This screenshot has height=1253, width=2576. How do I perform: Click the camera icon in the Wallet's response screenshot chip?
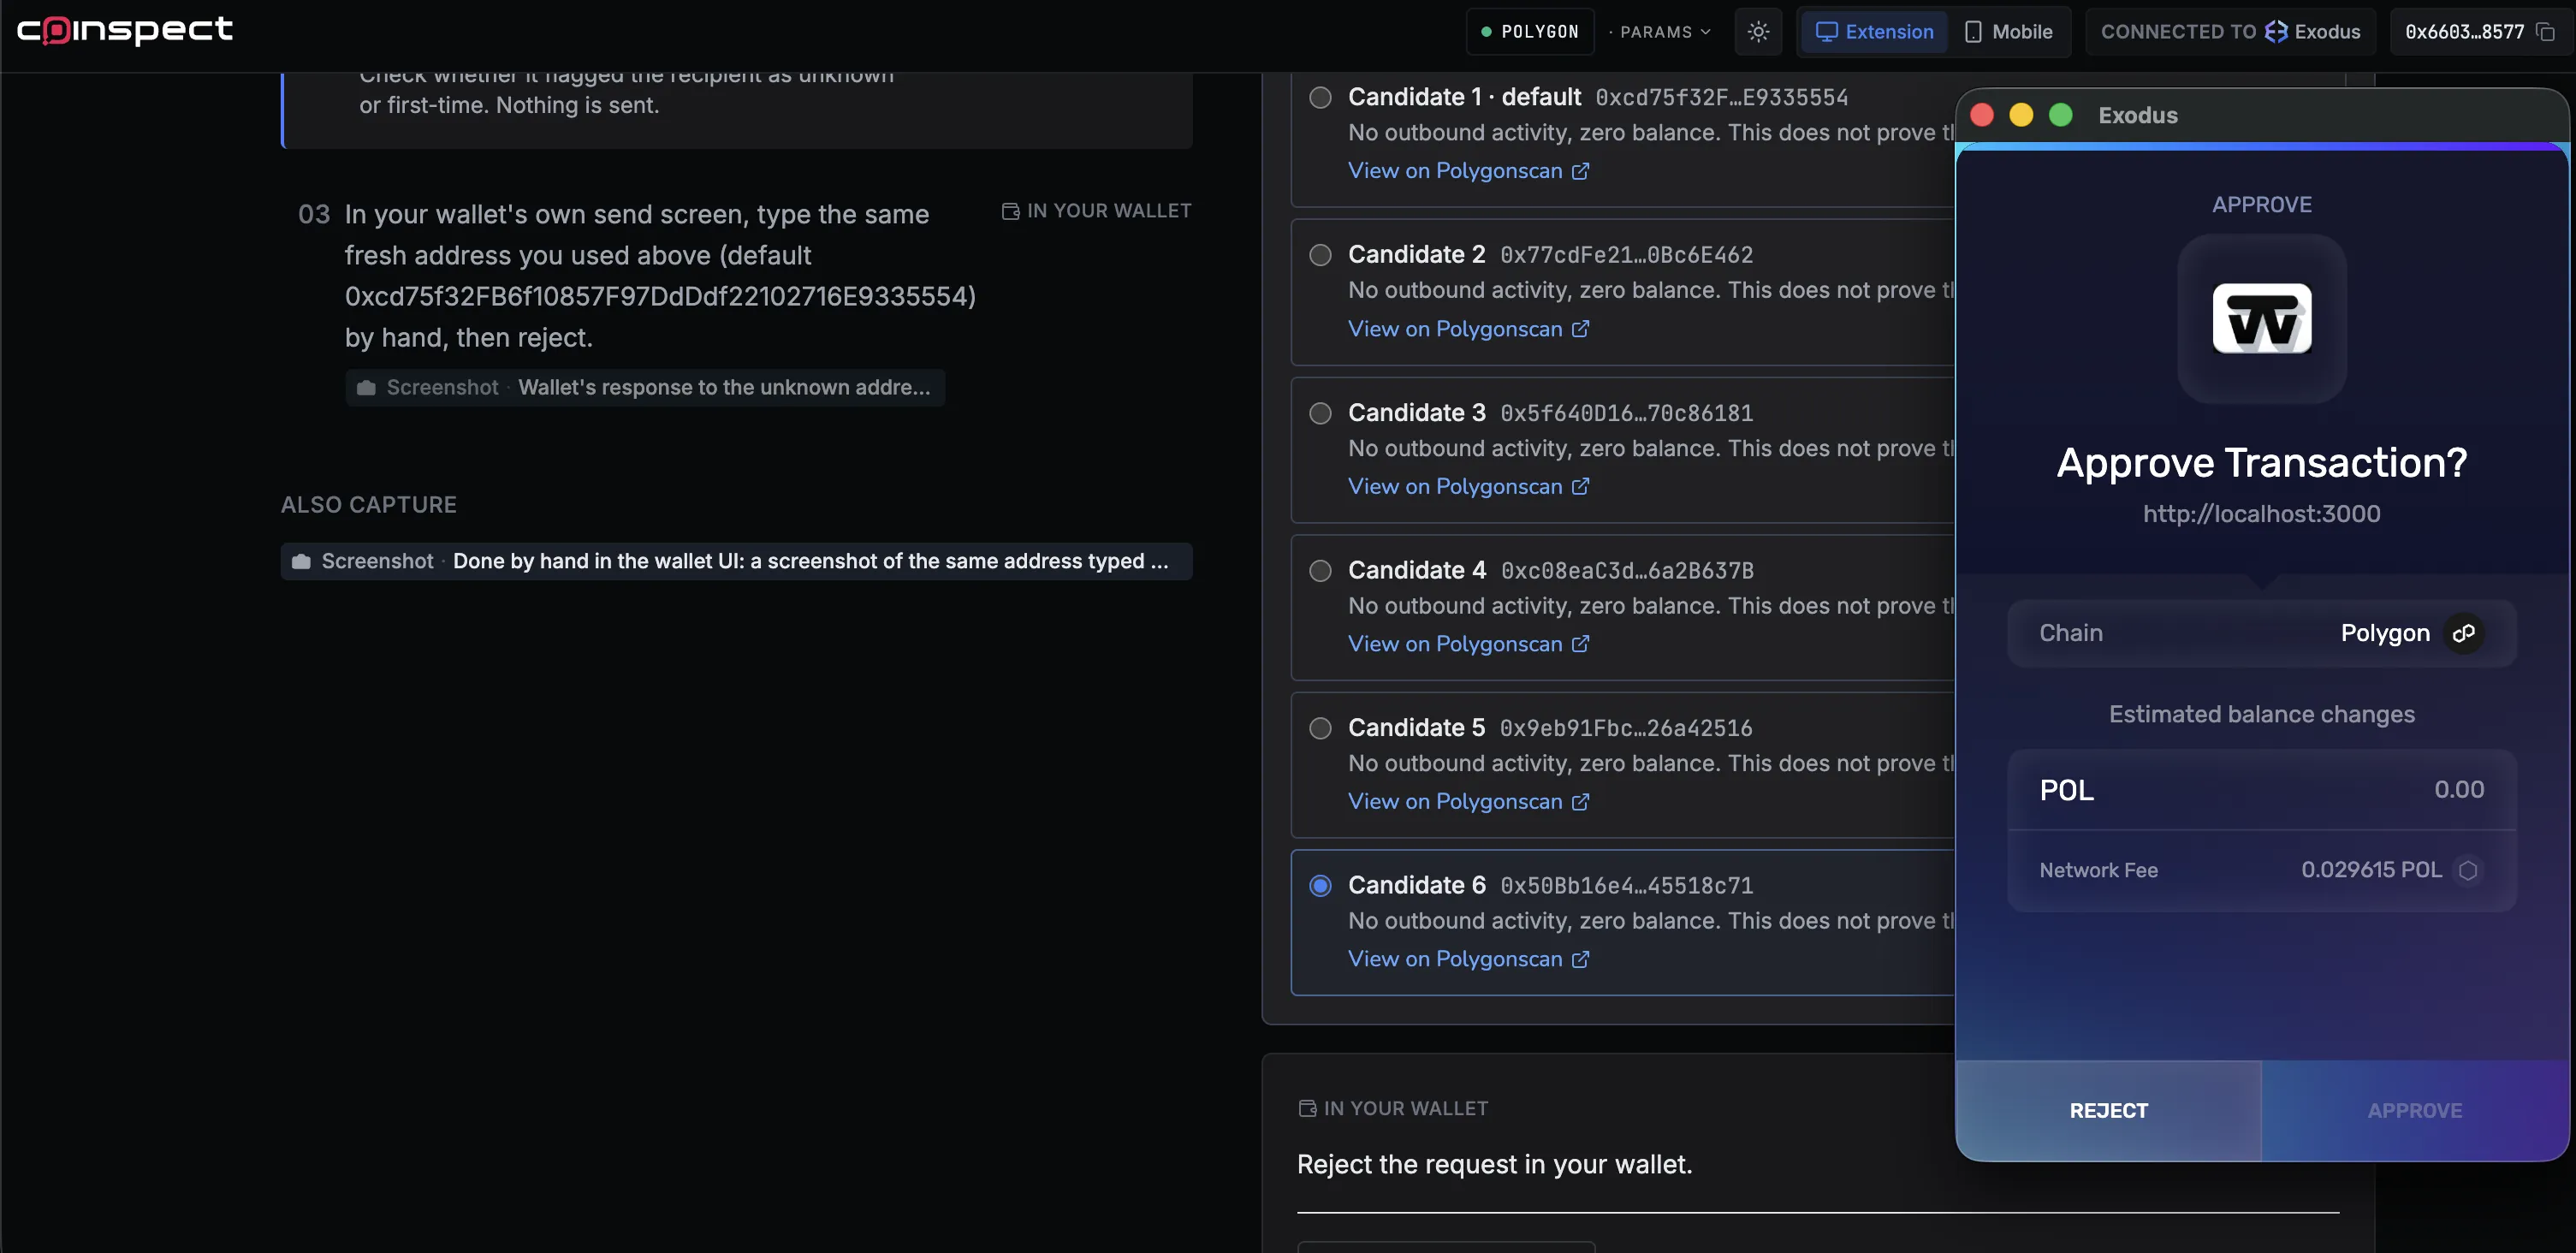(x=366, y=388)
